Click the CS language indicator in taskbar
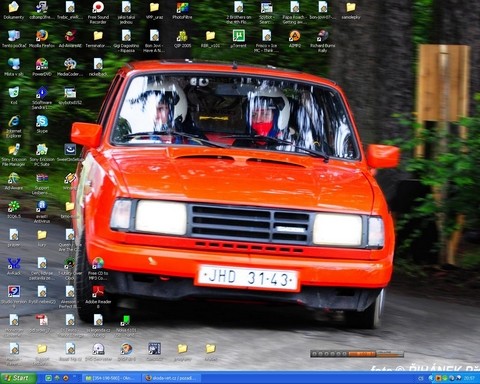This screenshot has width=480, height=384. 421,378
